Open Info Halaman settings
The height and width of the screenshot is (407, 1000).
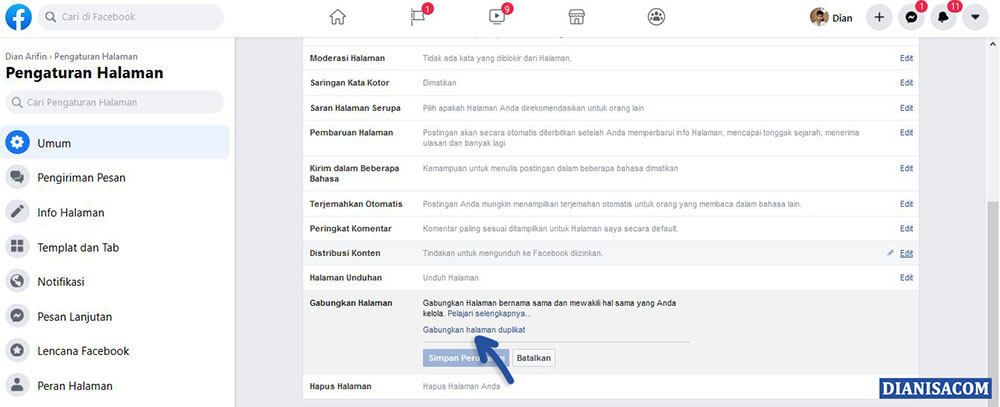click(x=115, y=212)
